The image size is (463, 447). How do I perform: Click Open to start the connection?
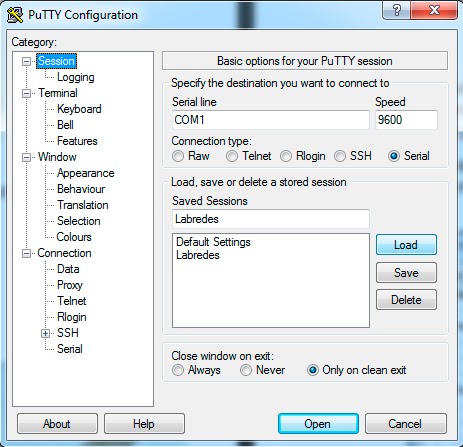(x=318, y=424)
